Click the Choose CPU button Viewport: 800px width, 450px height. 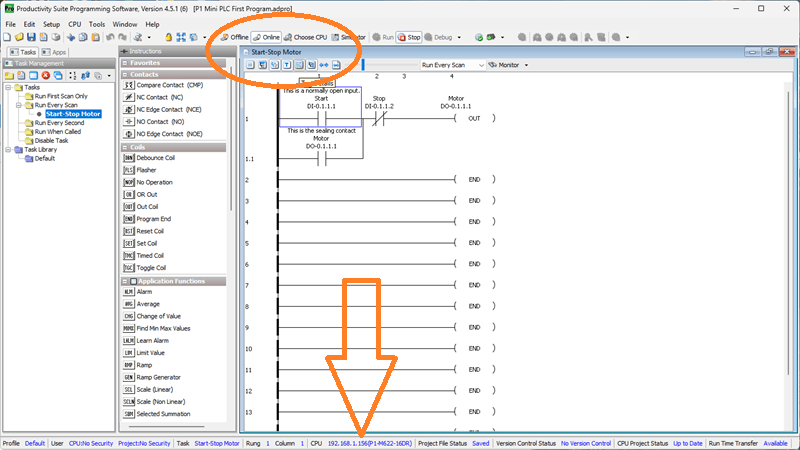coord(305,37)
